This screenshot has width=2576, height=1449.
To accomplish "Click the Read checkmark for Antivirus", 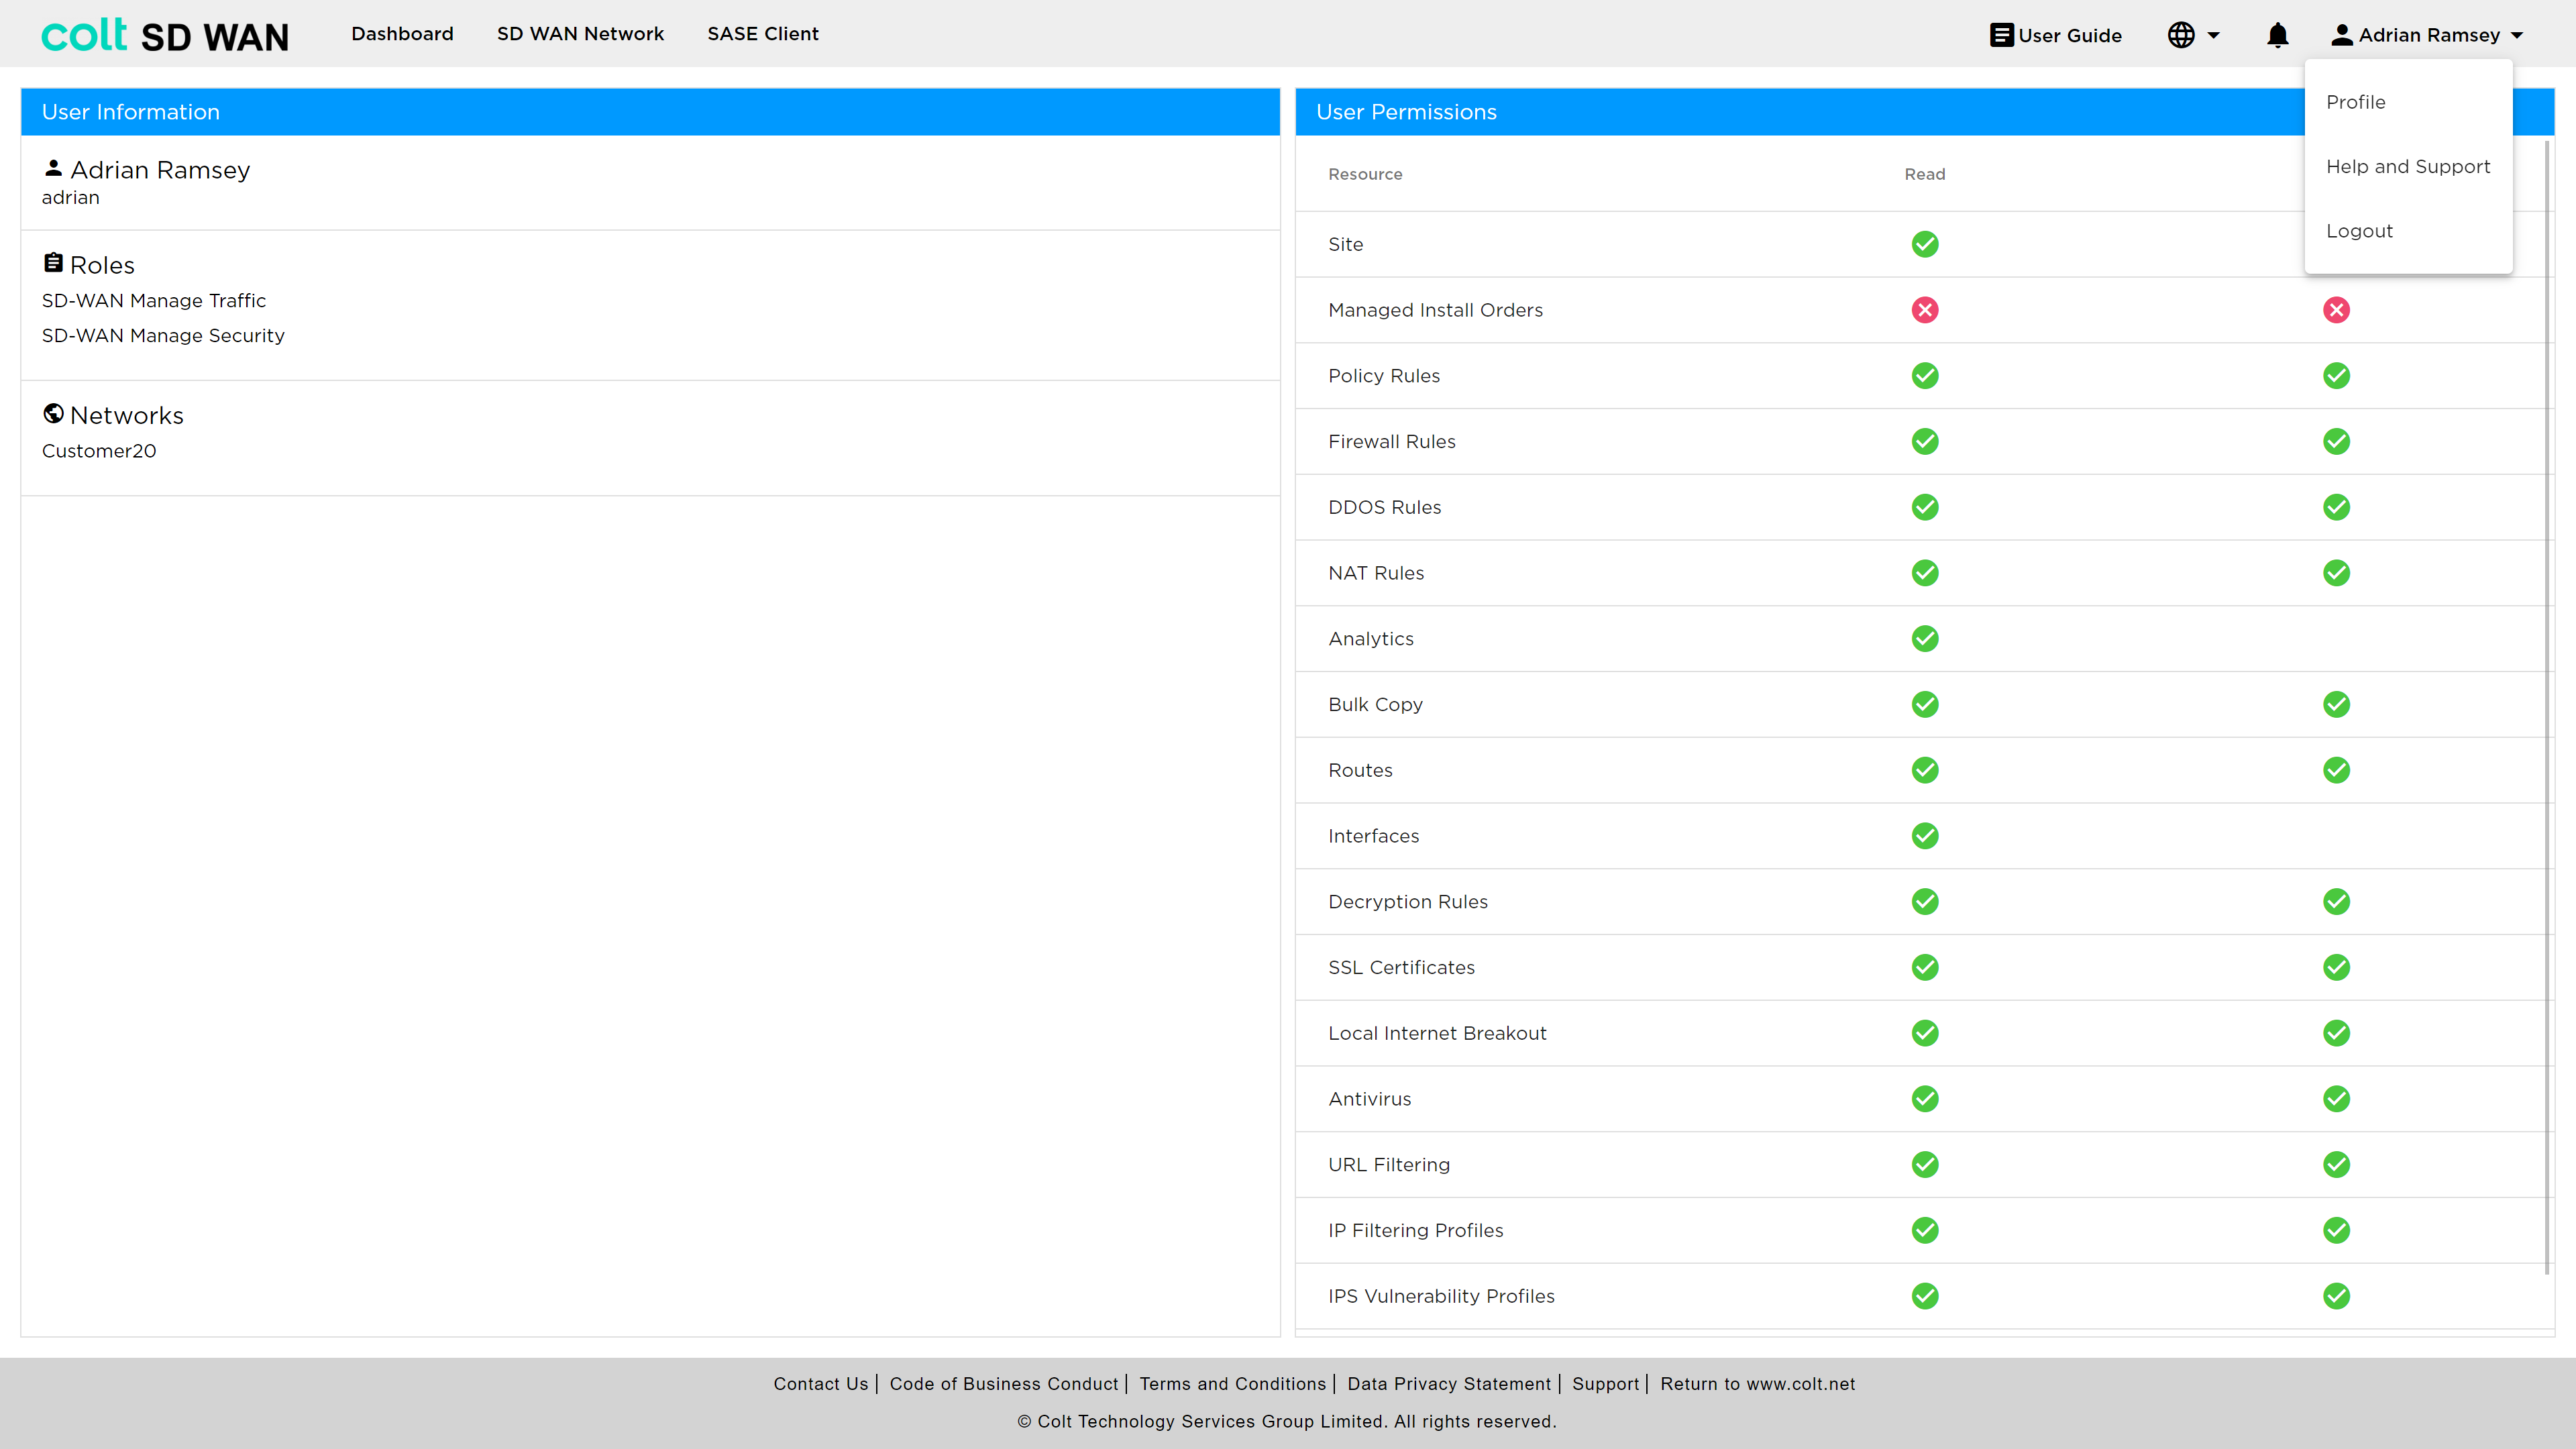I will pyautogui.click(x=1925, y=1099).
